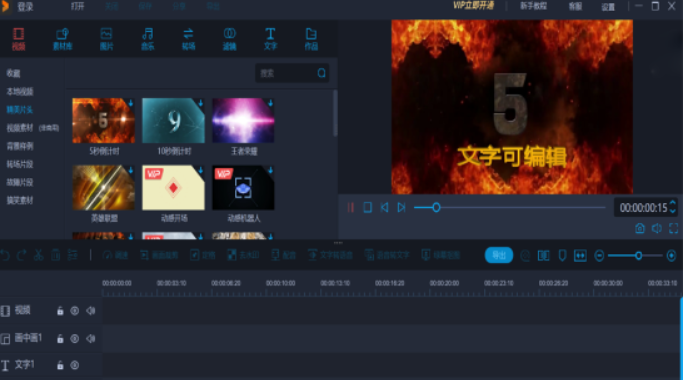Click the undo arrow icon
684x380 pixels.
click(5, 255)
